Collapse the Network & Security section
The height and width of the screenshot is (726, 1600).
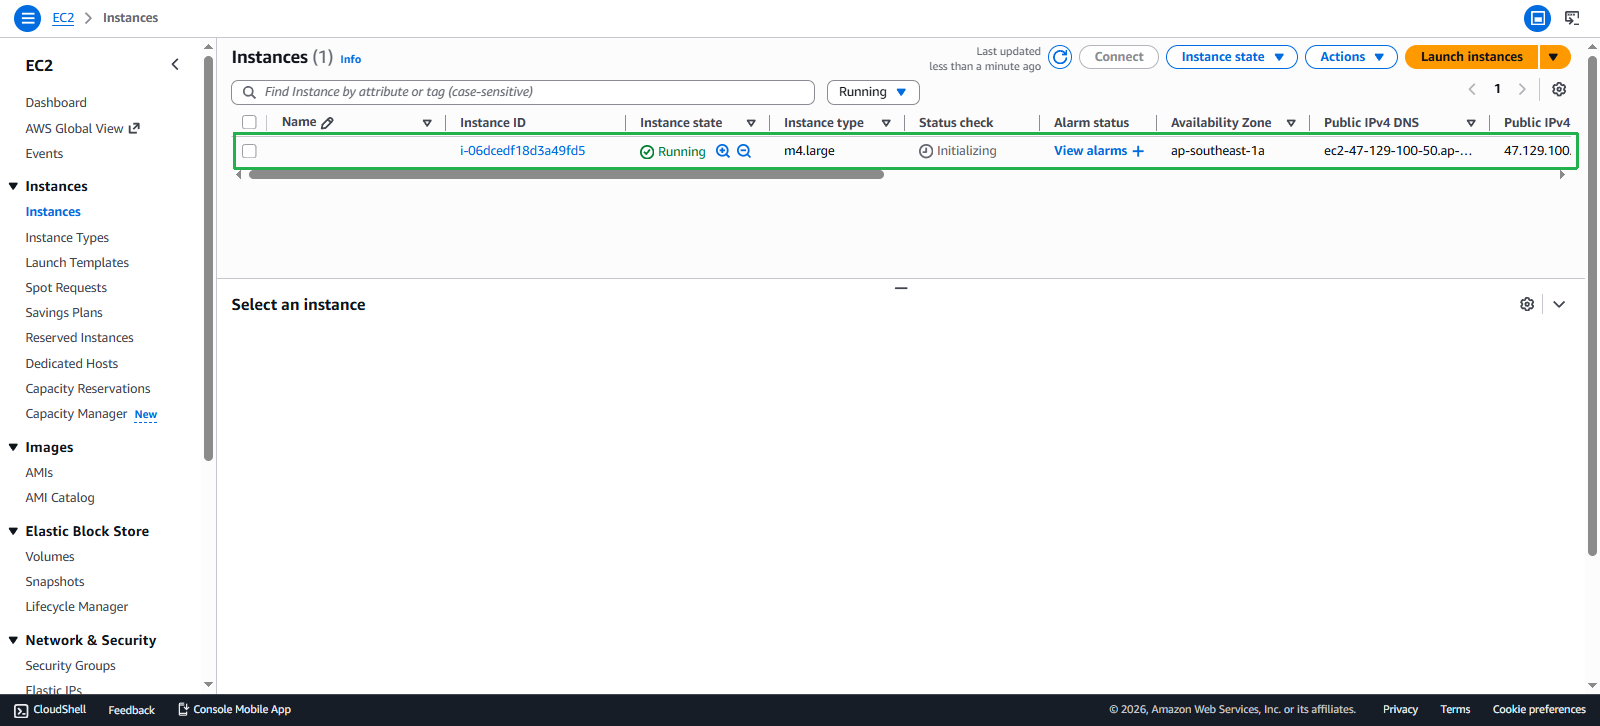coord(13,640)
